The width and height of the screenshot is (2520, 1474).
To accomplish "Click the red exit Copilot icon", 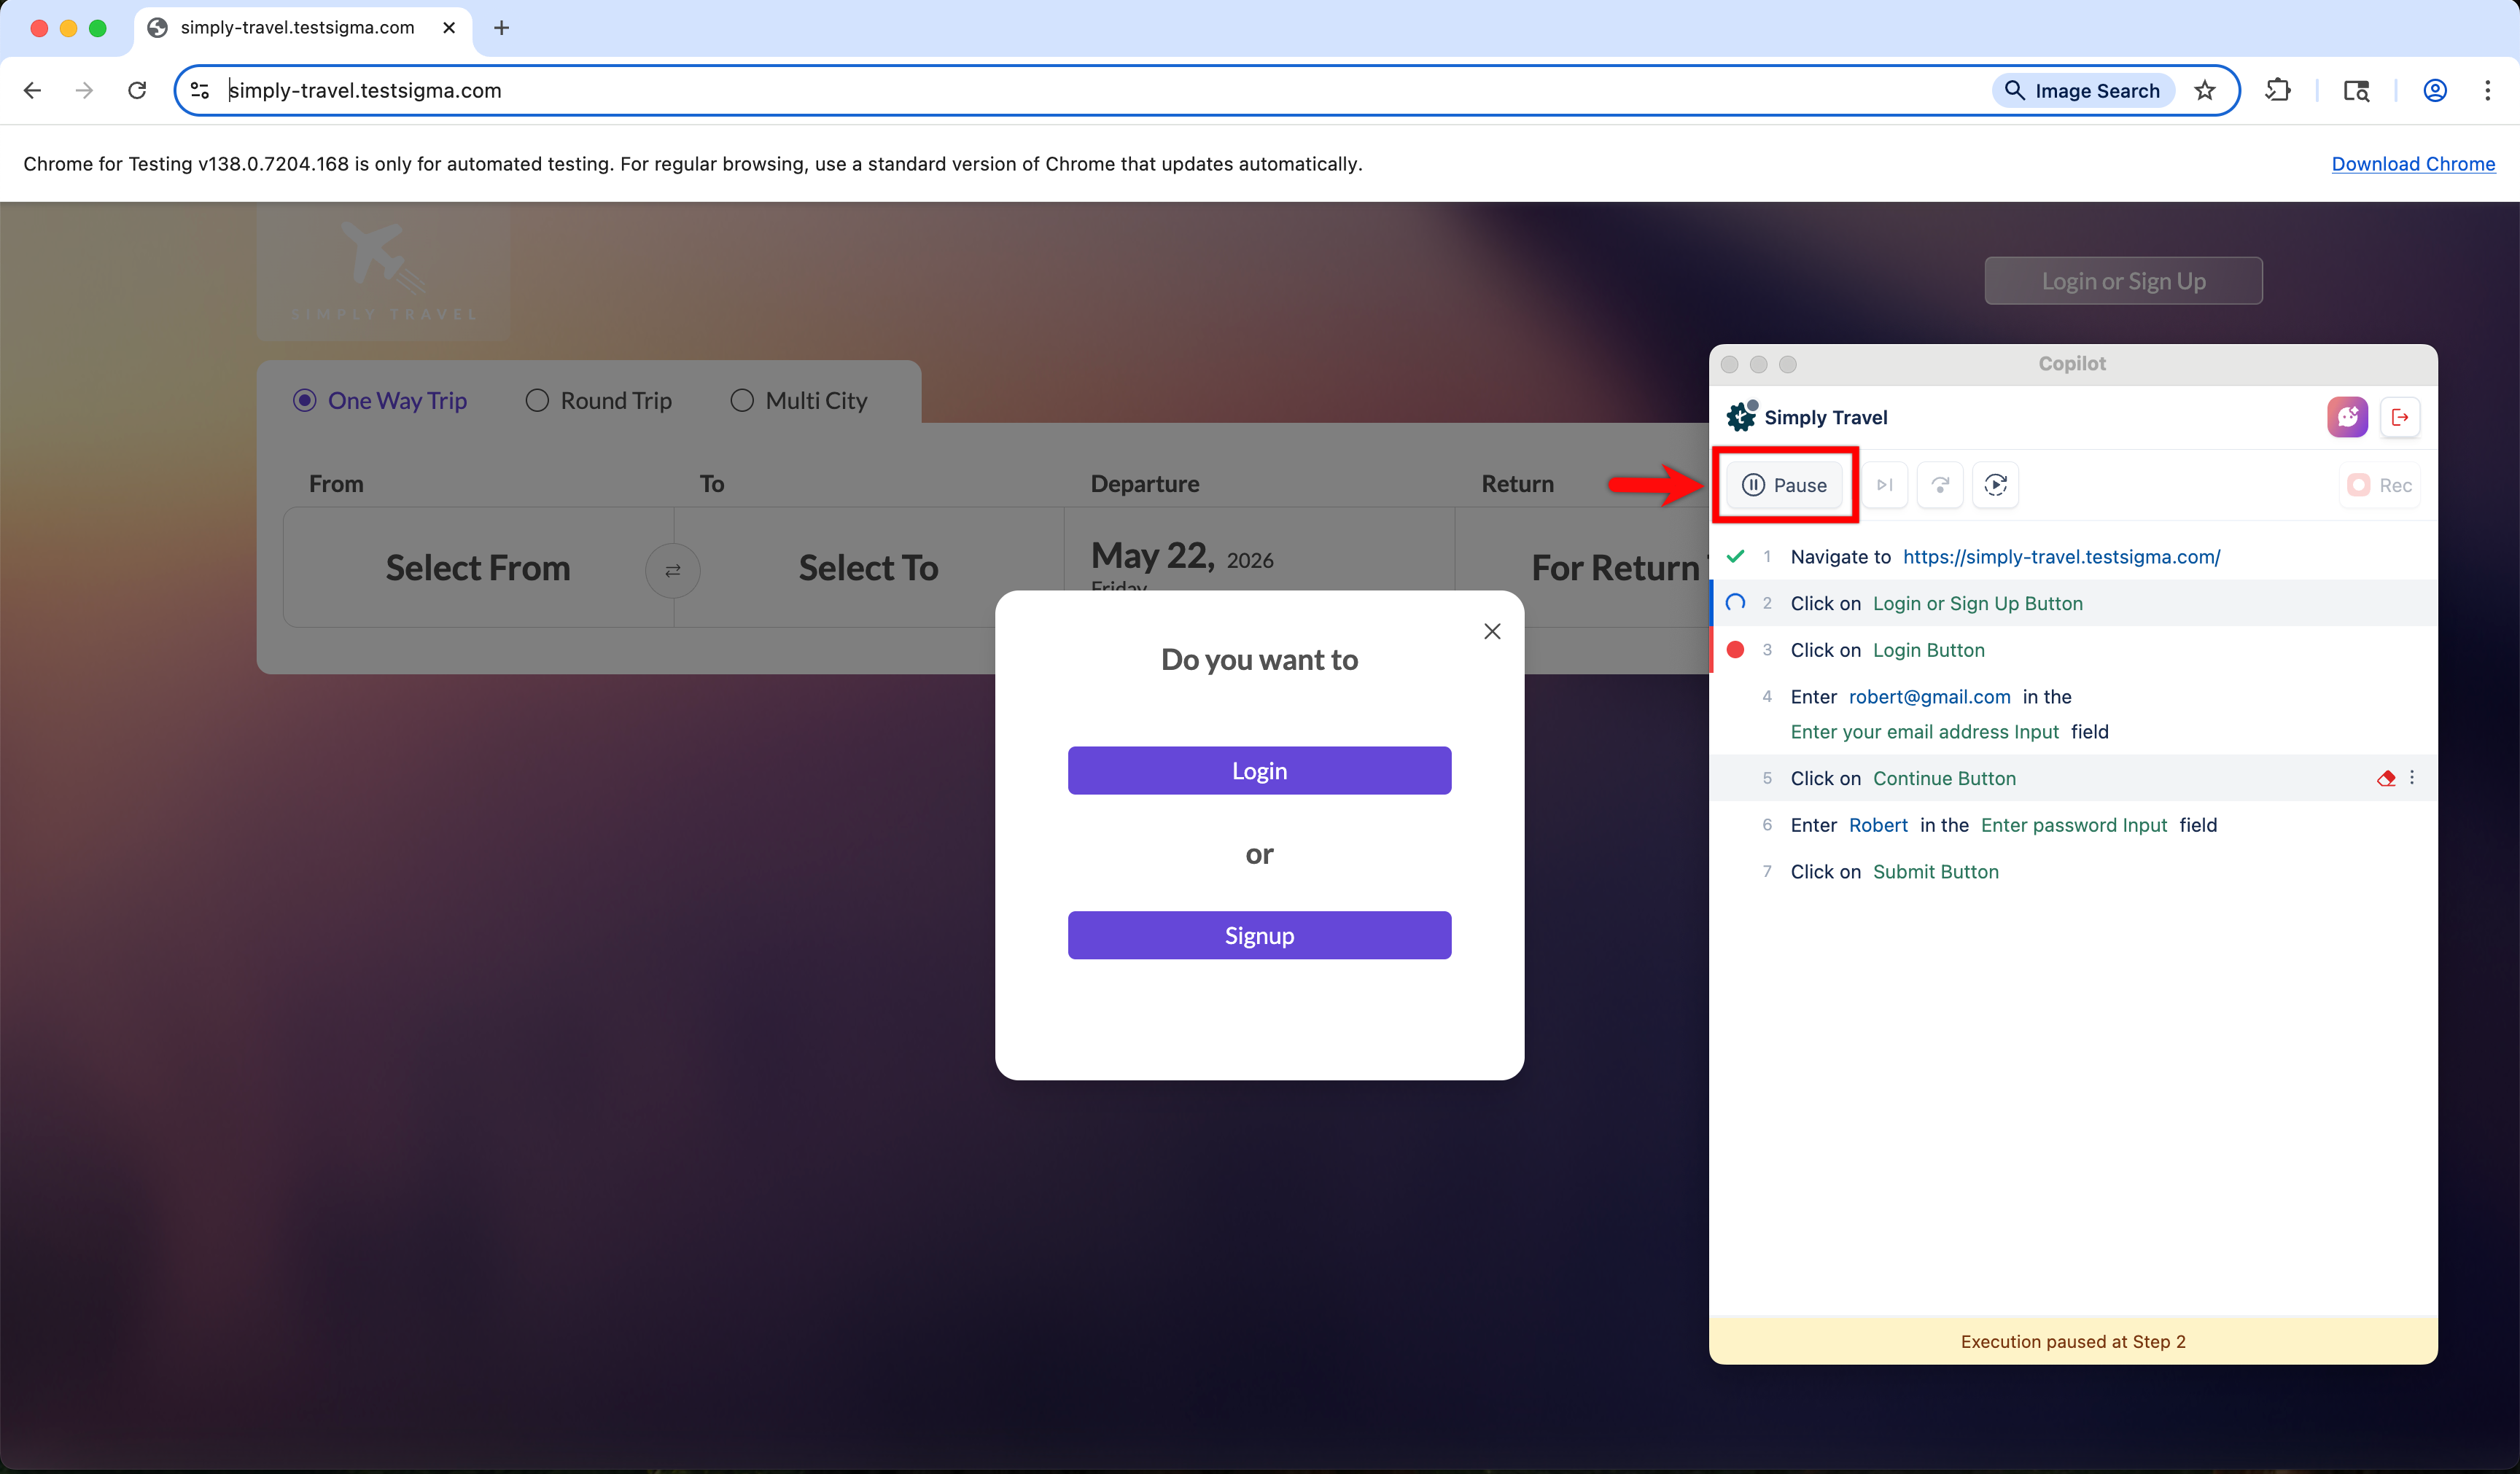I will point(2399,417).
